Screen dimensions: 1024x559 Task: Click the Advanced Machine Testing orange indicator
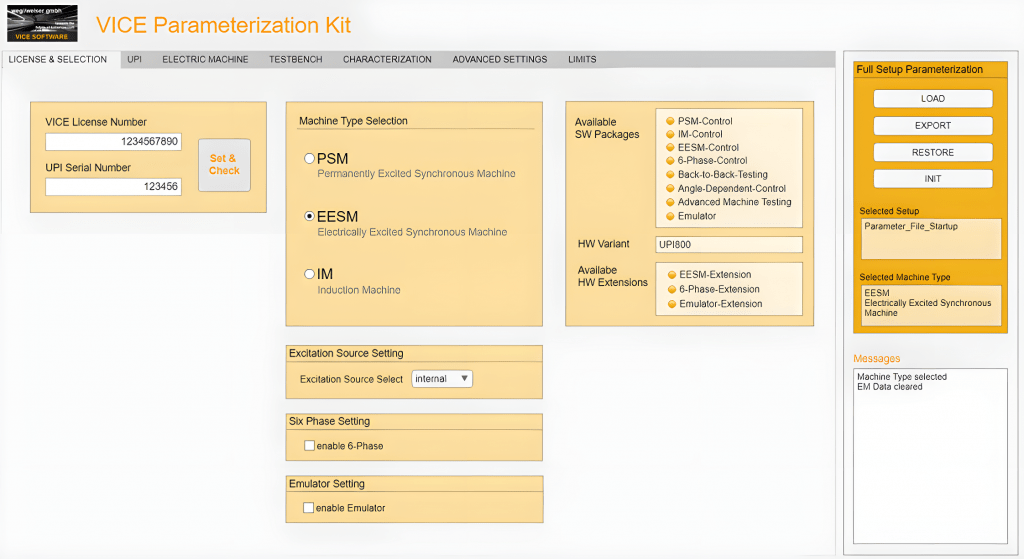670,202
